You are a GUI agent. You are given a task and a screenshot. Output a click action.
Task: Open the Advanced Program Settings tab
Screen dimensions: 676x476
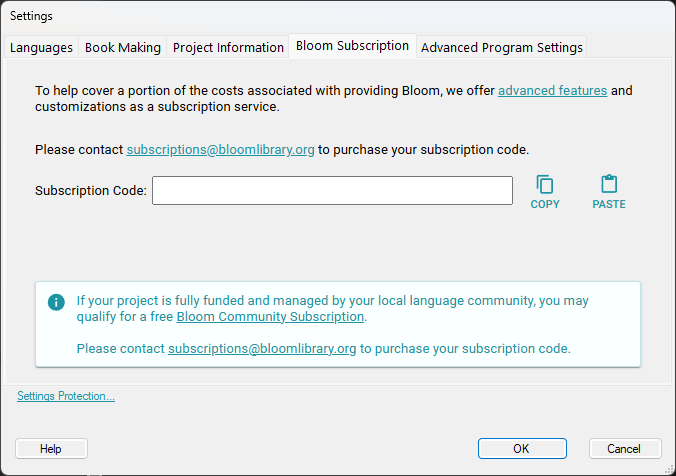pos(502,47)
